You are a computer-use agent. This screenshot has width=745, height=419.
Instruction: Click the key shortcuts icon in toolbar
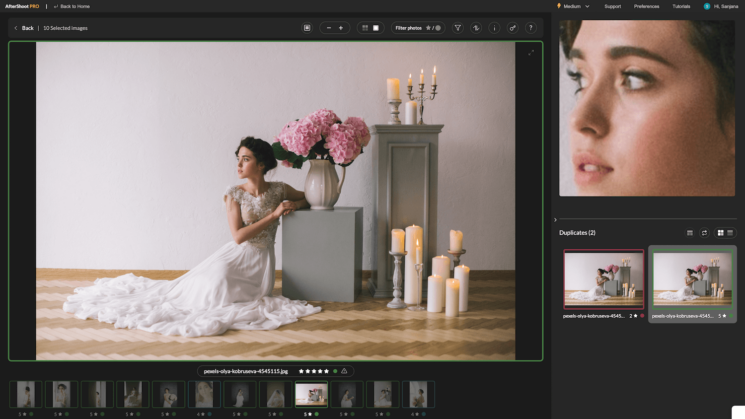[x=513, y=28]
